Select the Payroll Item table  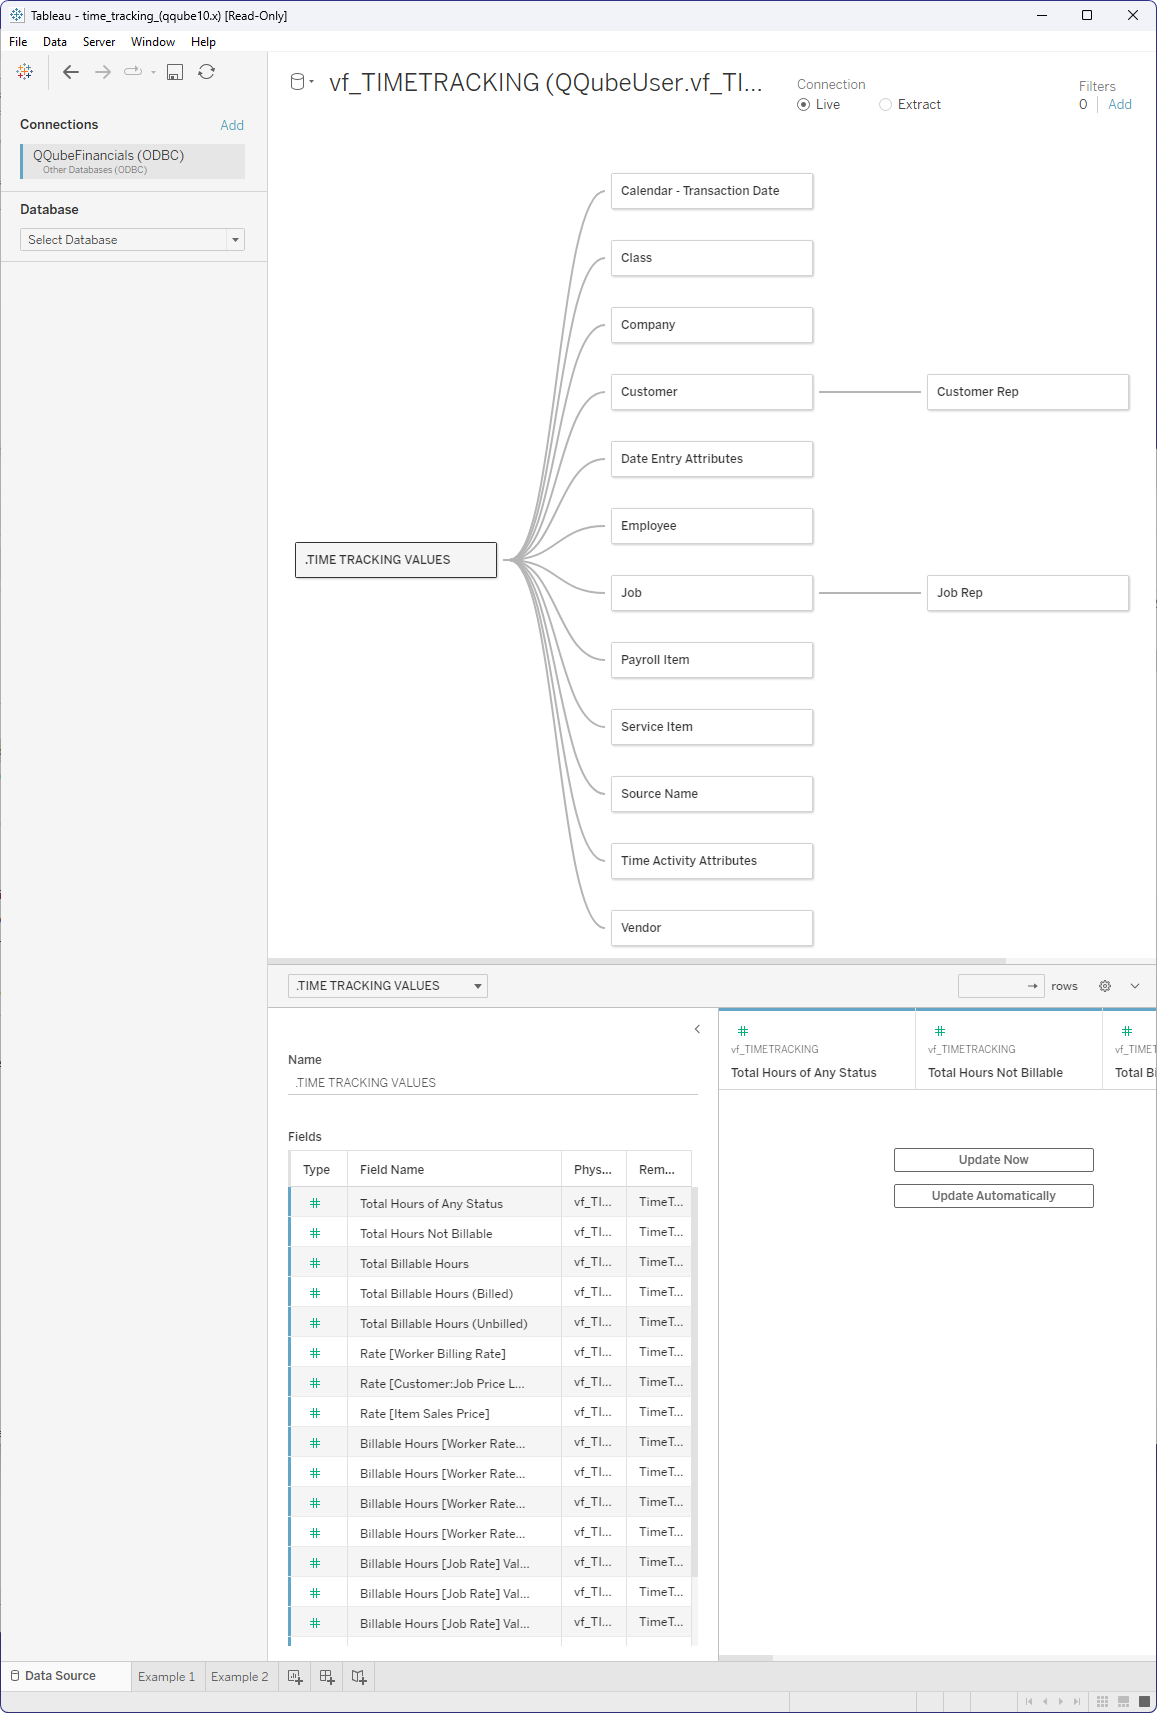712,660
